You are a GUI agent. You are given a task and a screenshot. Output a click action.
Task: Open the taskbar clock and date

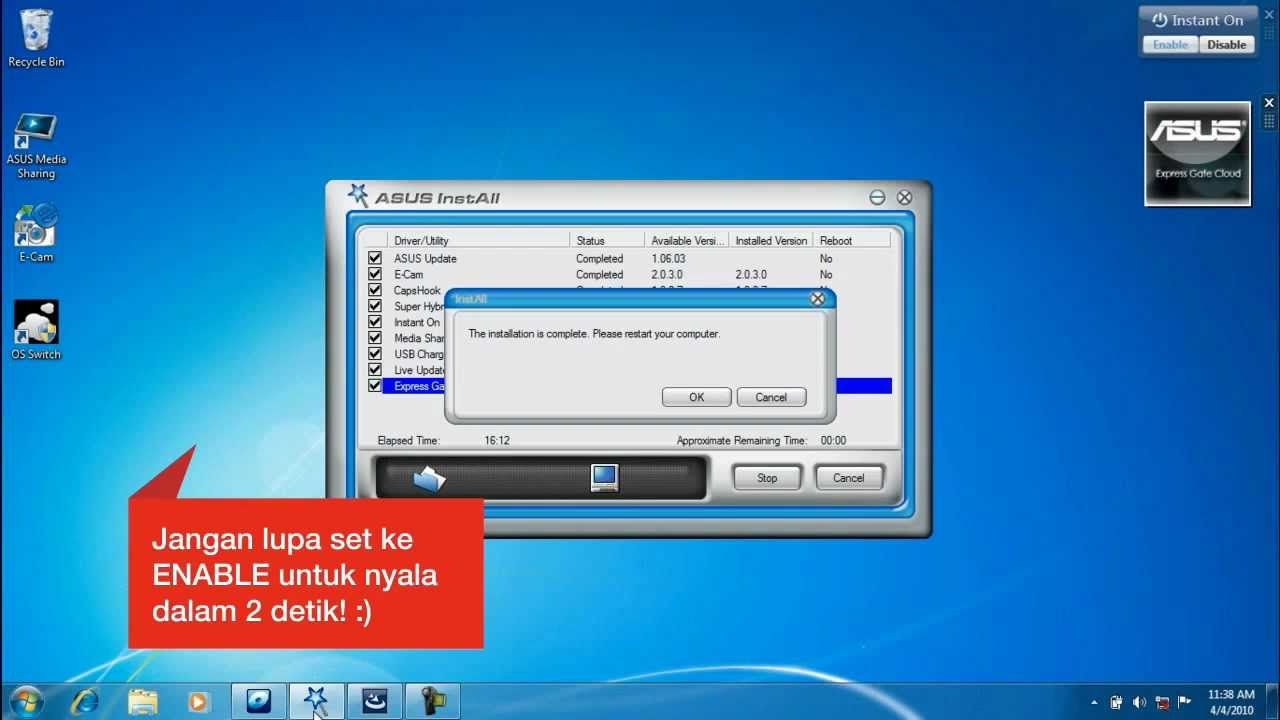pyautogui.click(x=1231, y=702)
